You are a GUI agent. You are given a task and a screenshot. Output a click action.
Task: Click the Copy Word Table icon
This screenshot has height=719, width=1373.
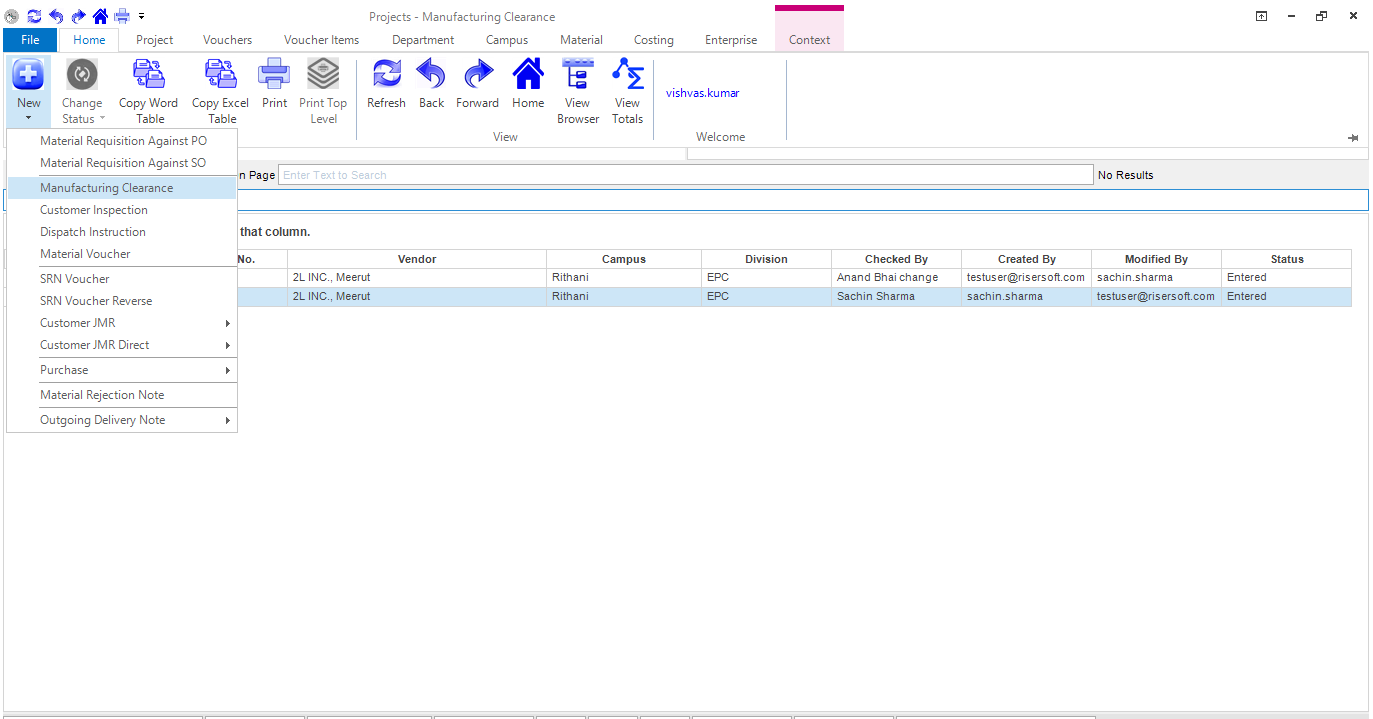point(149,75)
